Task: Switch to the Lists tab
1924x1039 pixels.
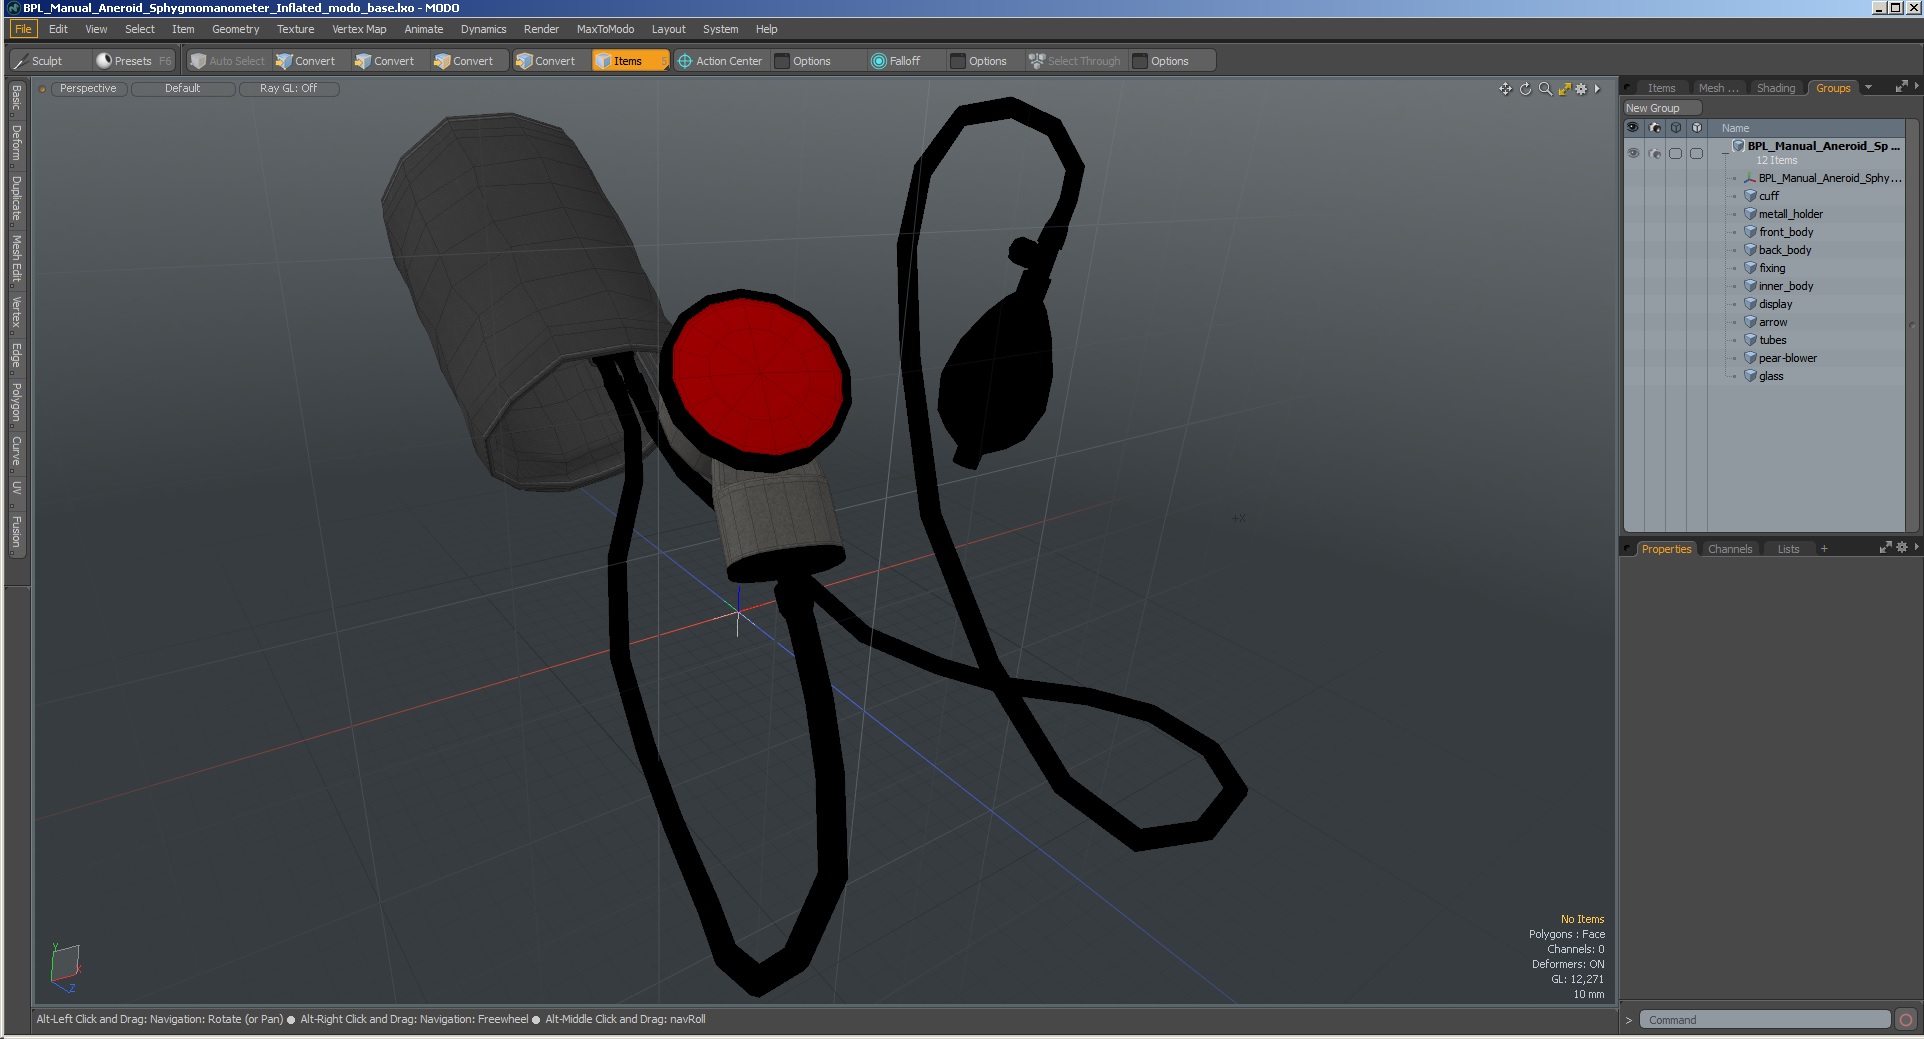Action: click(1788, 549)
